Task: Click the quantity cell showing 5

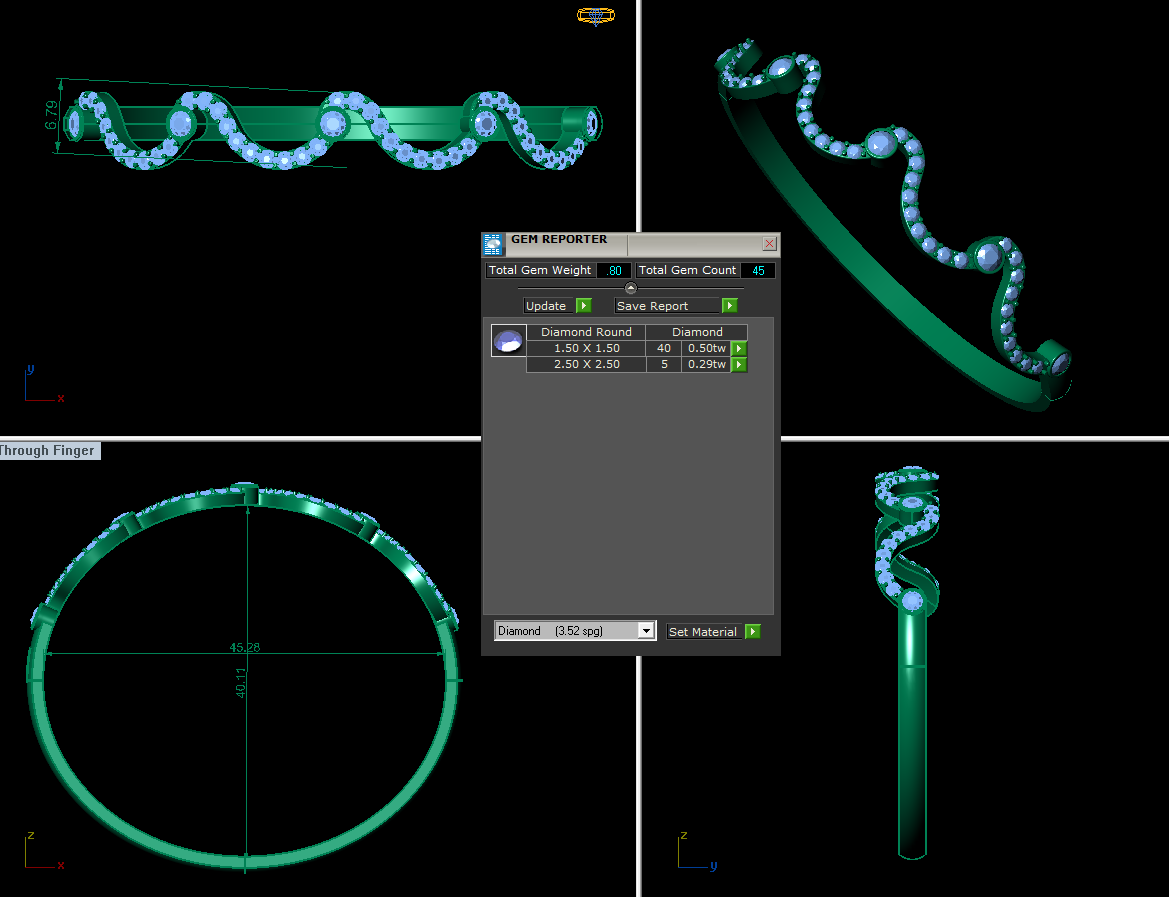Action: pos(664,365)
